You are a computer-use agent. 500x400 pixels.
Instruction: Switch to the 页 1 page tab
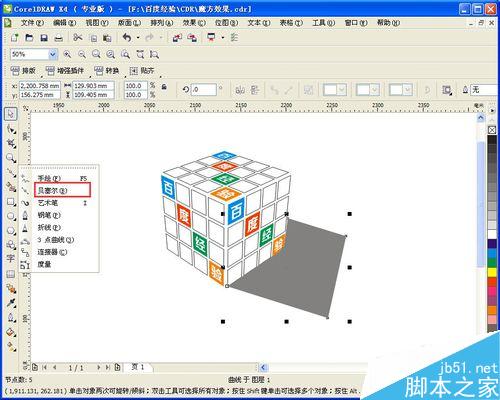[138, 367]
